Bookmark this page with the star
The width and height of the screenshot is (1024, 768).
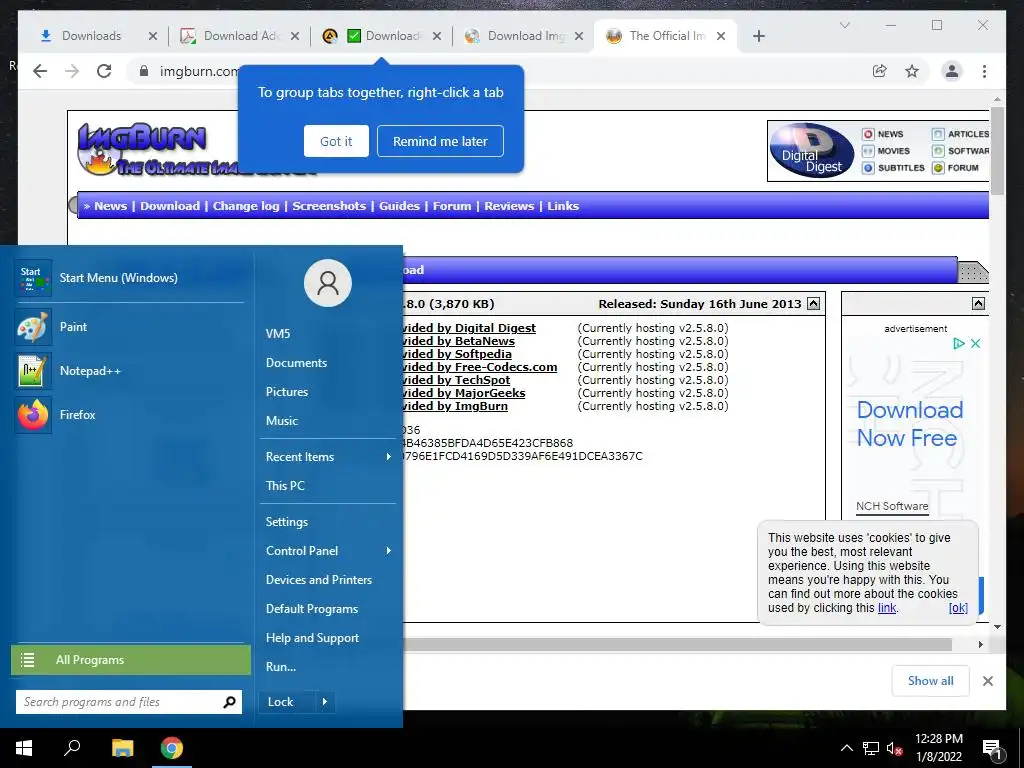pyautogui.click(x=912, y=71)
